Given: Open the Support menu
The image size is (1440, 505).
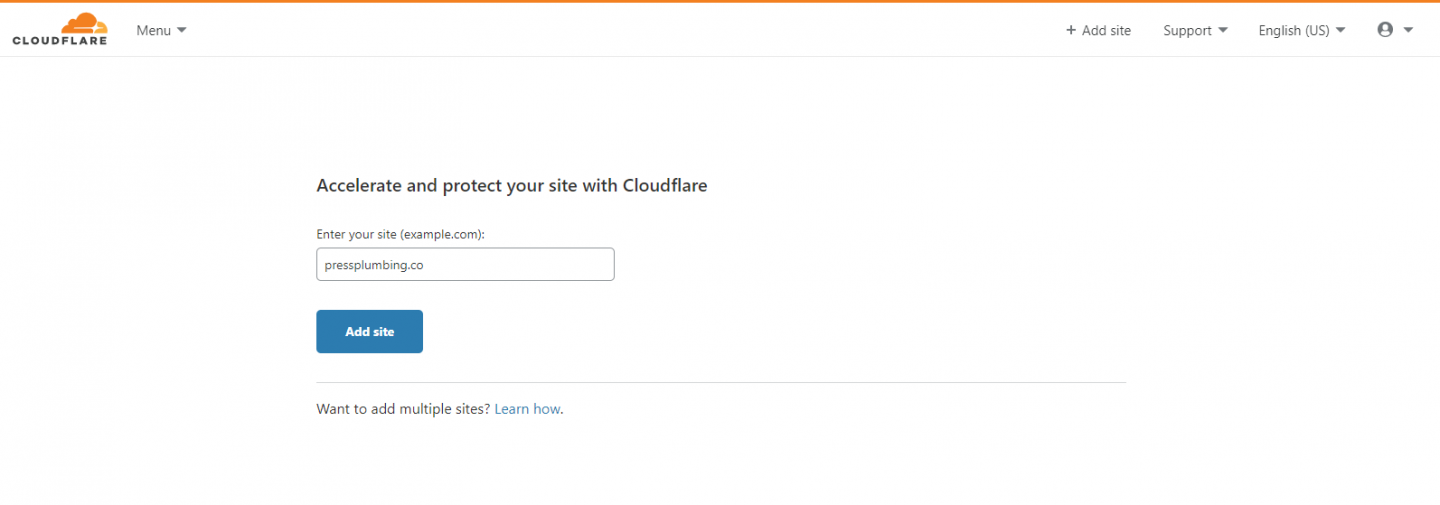Looking at the screenshot, I should tap(1195, 30).
